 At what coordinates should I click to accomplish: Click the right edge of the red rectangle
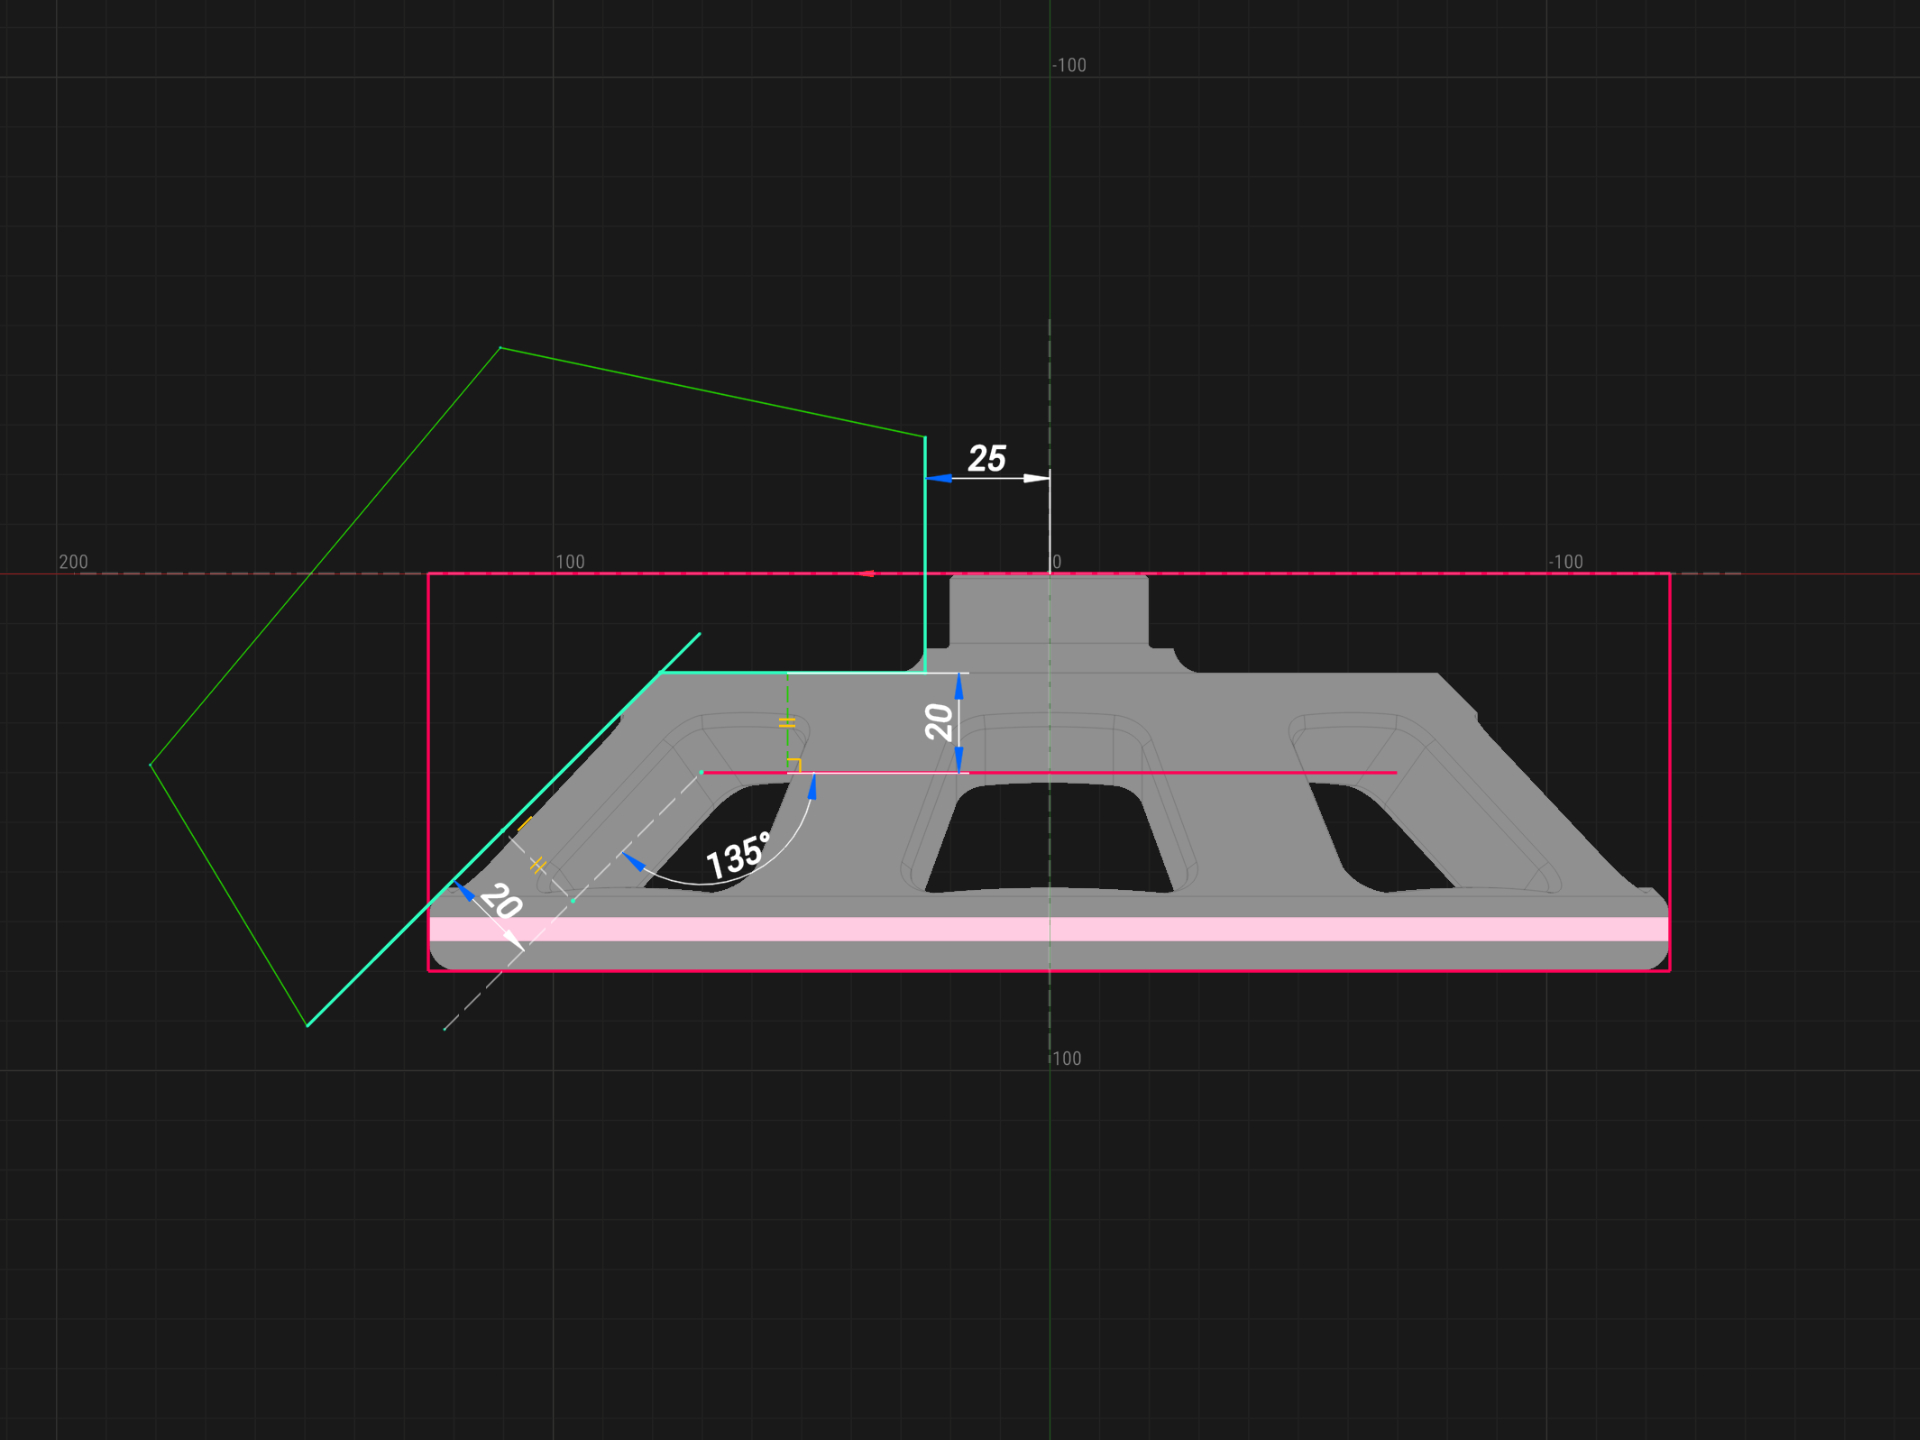(x=1669, y=770)
